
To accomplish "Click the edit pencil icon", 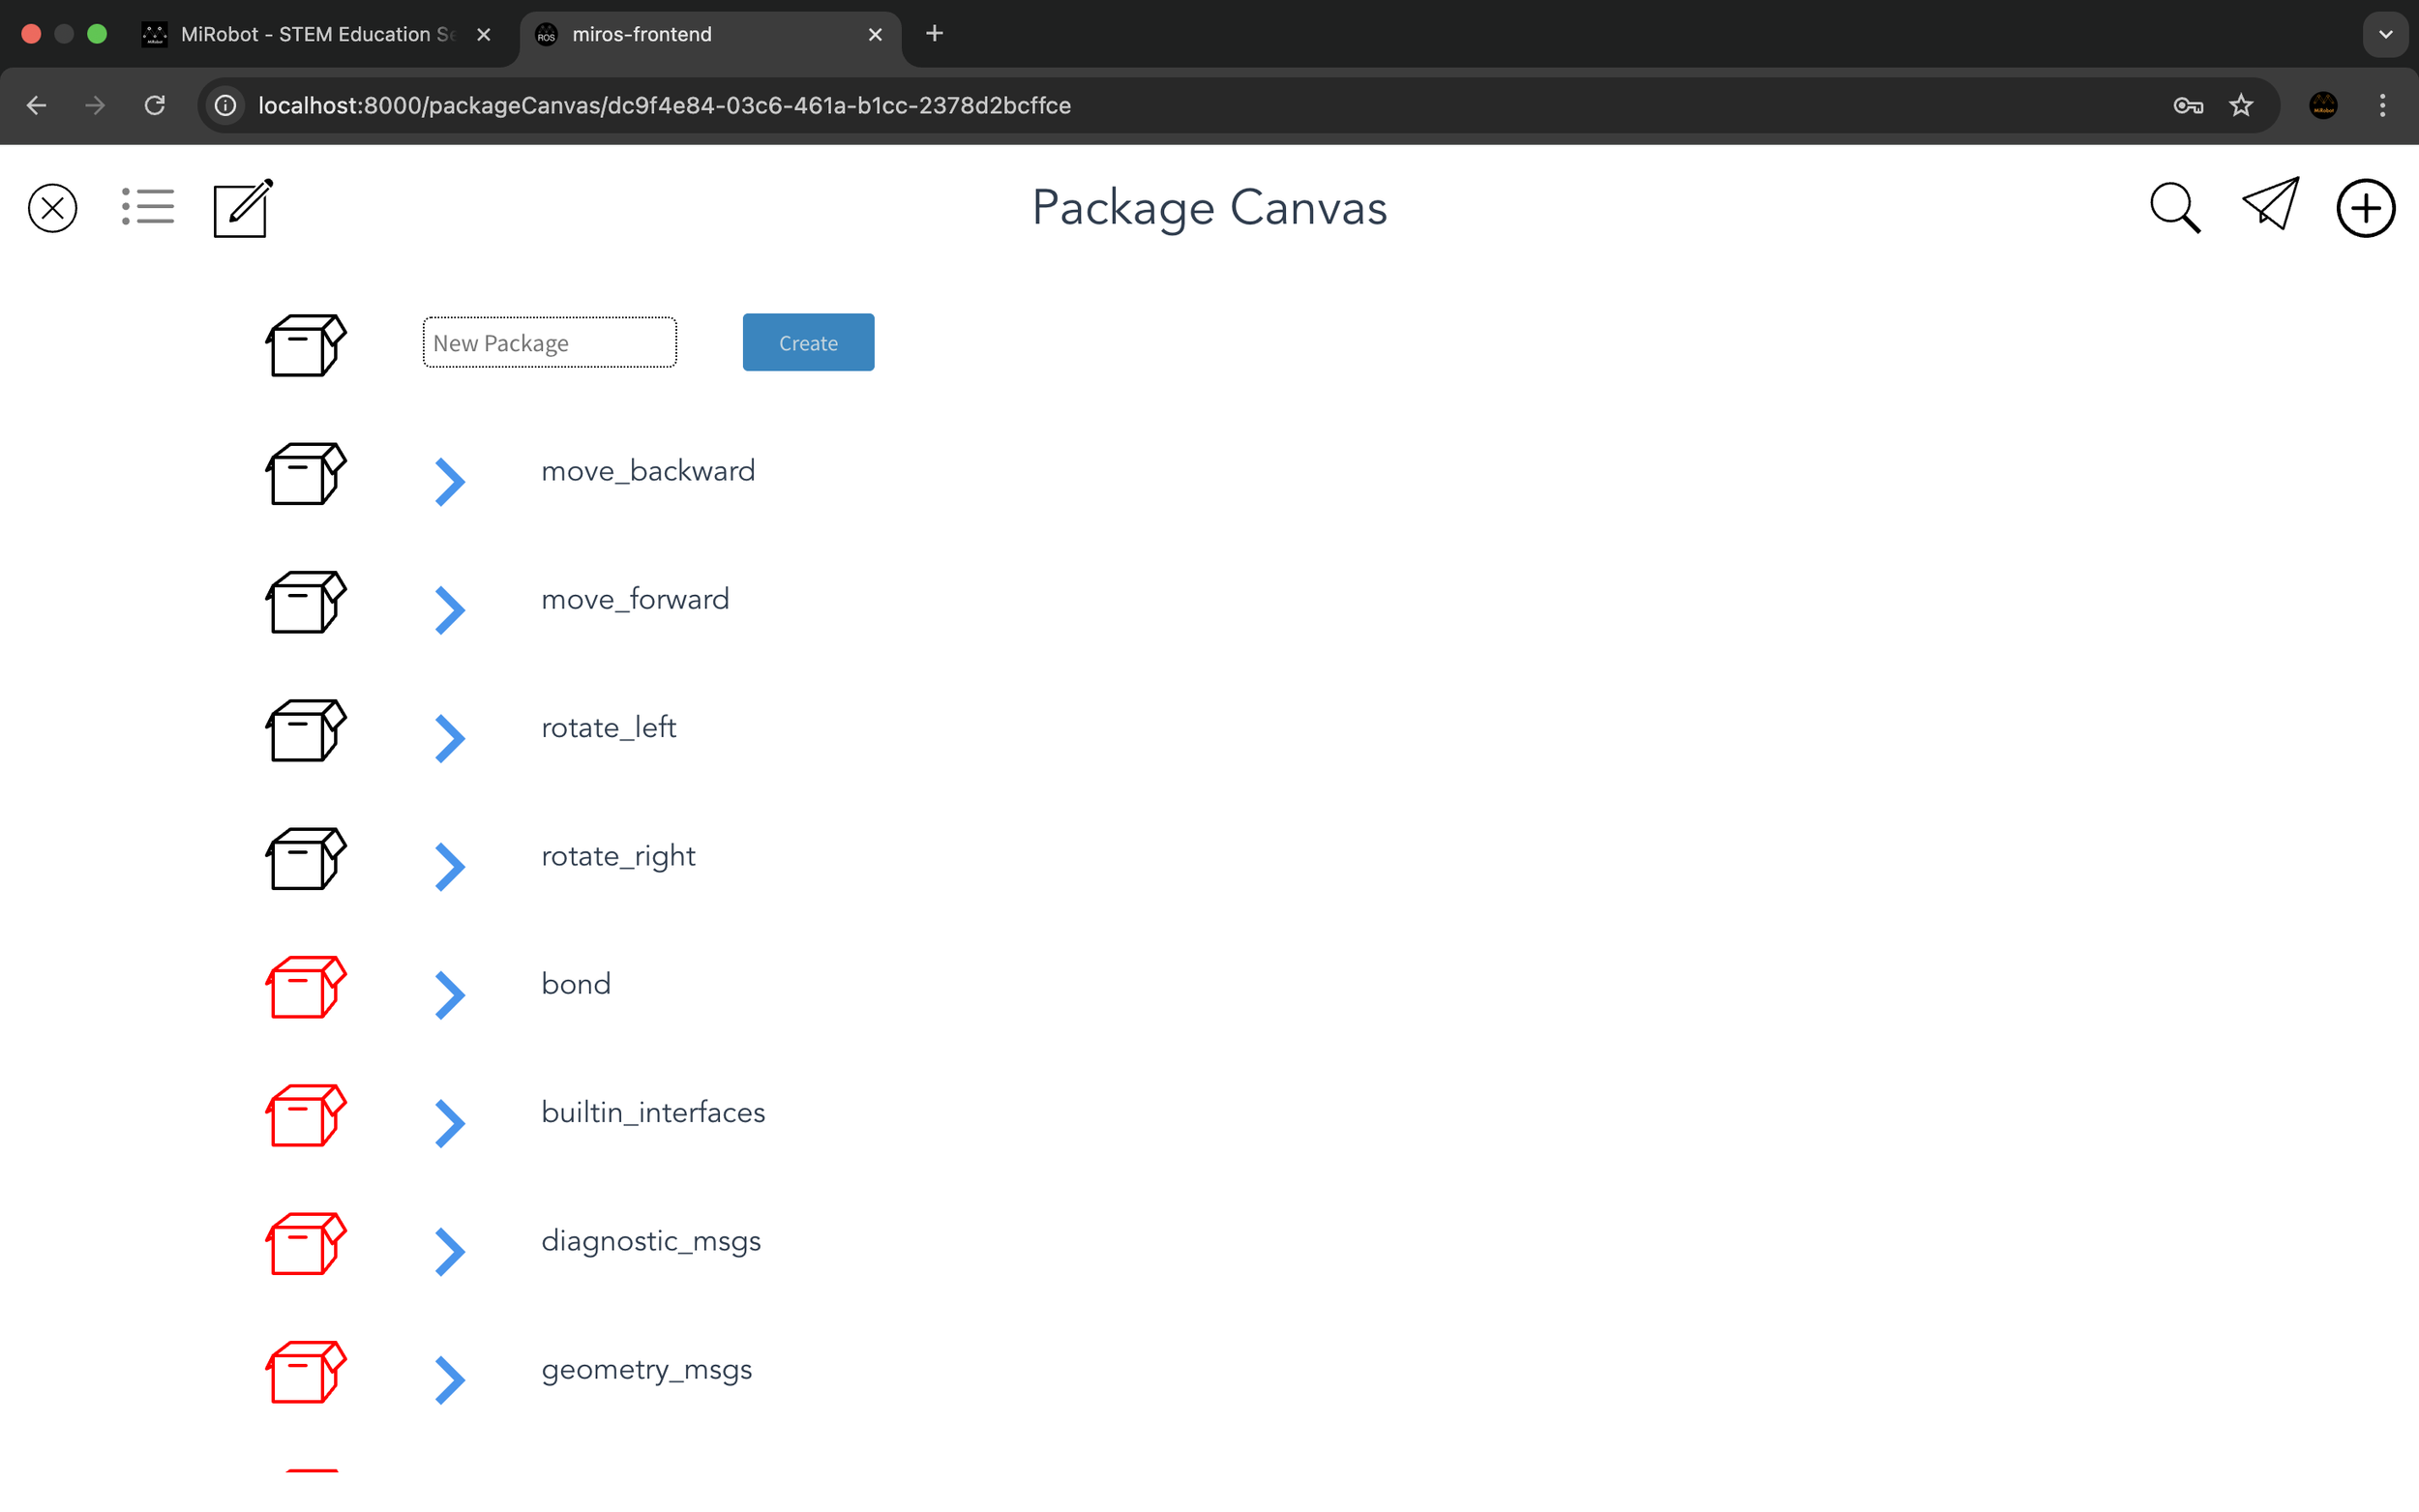I will point(242,208).
